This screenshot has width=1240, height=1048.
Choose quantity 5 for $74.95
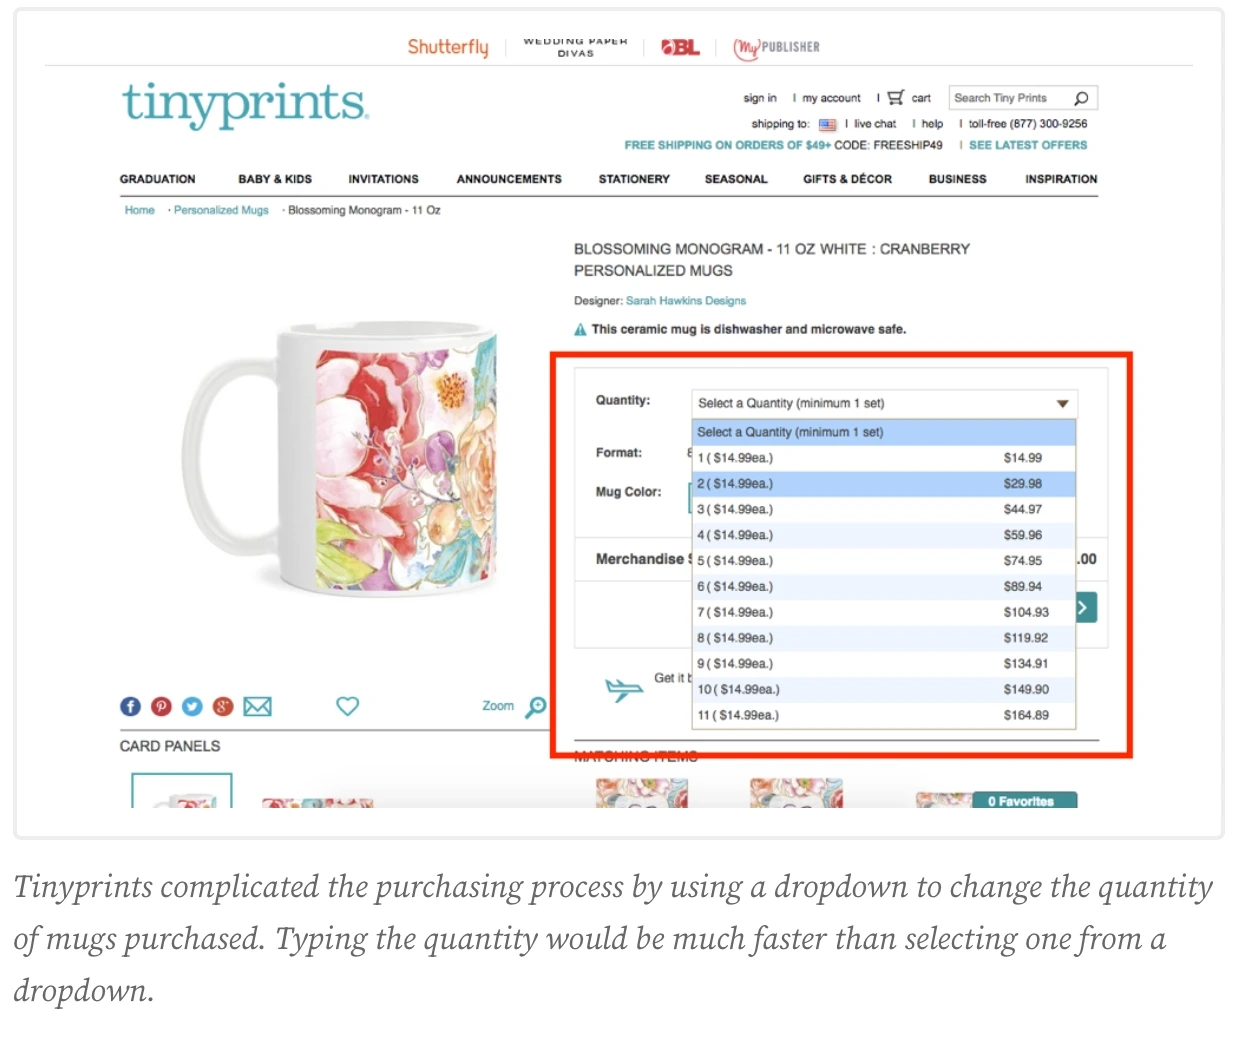pyautogui.click(x=884, y=561)
